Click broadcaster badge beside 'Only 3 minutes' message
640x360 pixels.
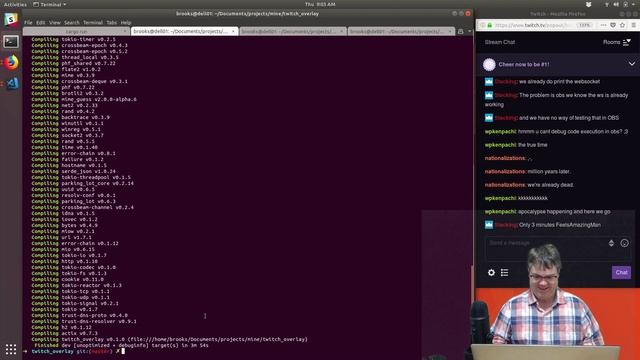[x=489, y=224]
